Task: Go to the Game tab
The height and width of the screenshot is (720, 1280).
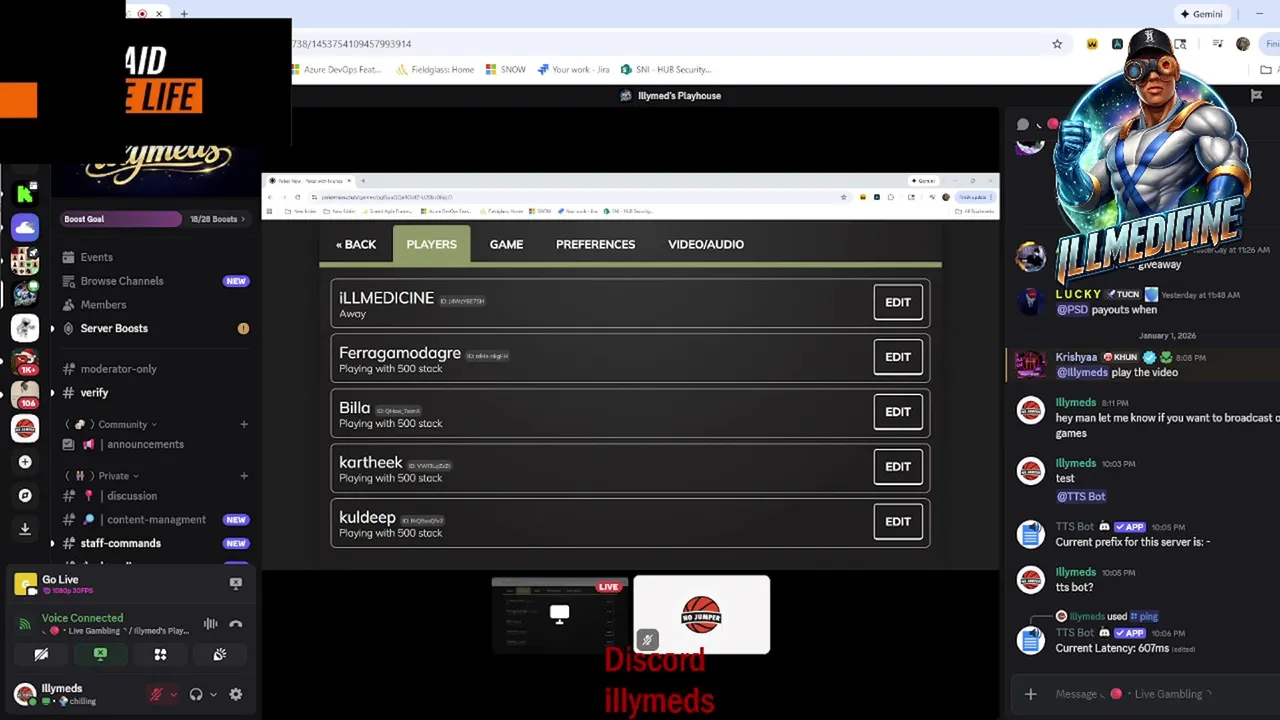Action: (506, 244)
